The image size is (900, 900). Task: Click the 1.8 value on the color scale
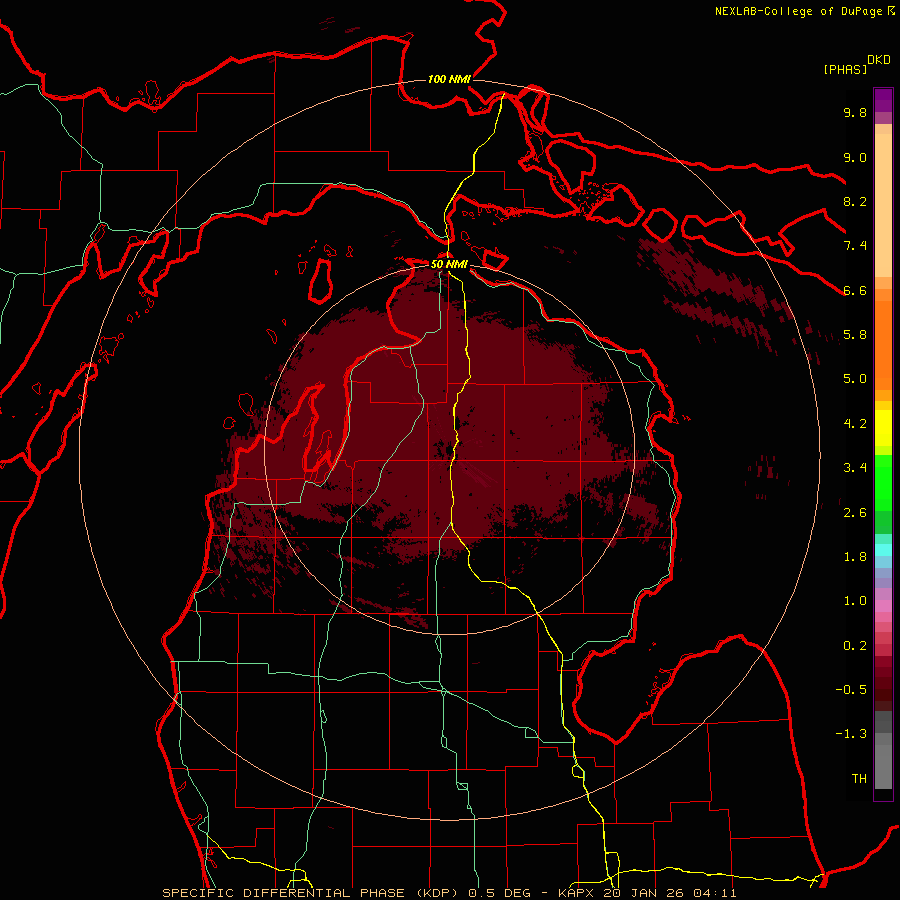pyautogui.click(x=855, y=557)
